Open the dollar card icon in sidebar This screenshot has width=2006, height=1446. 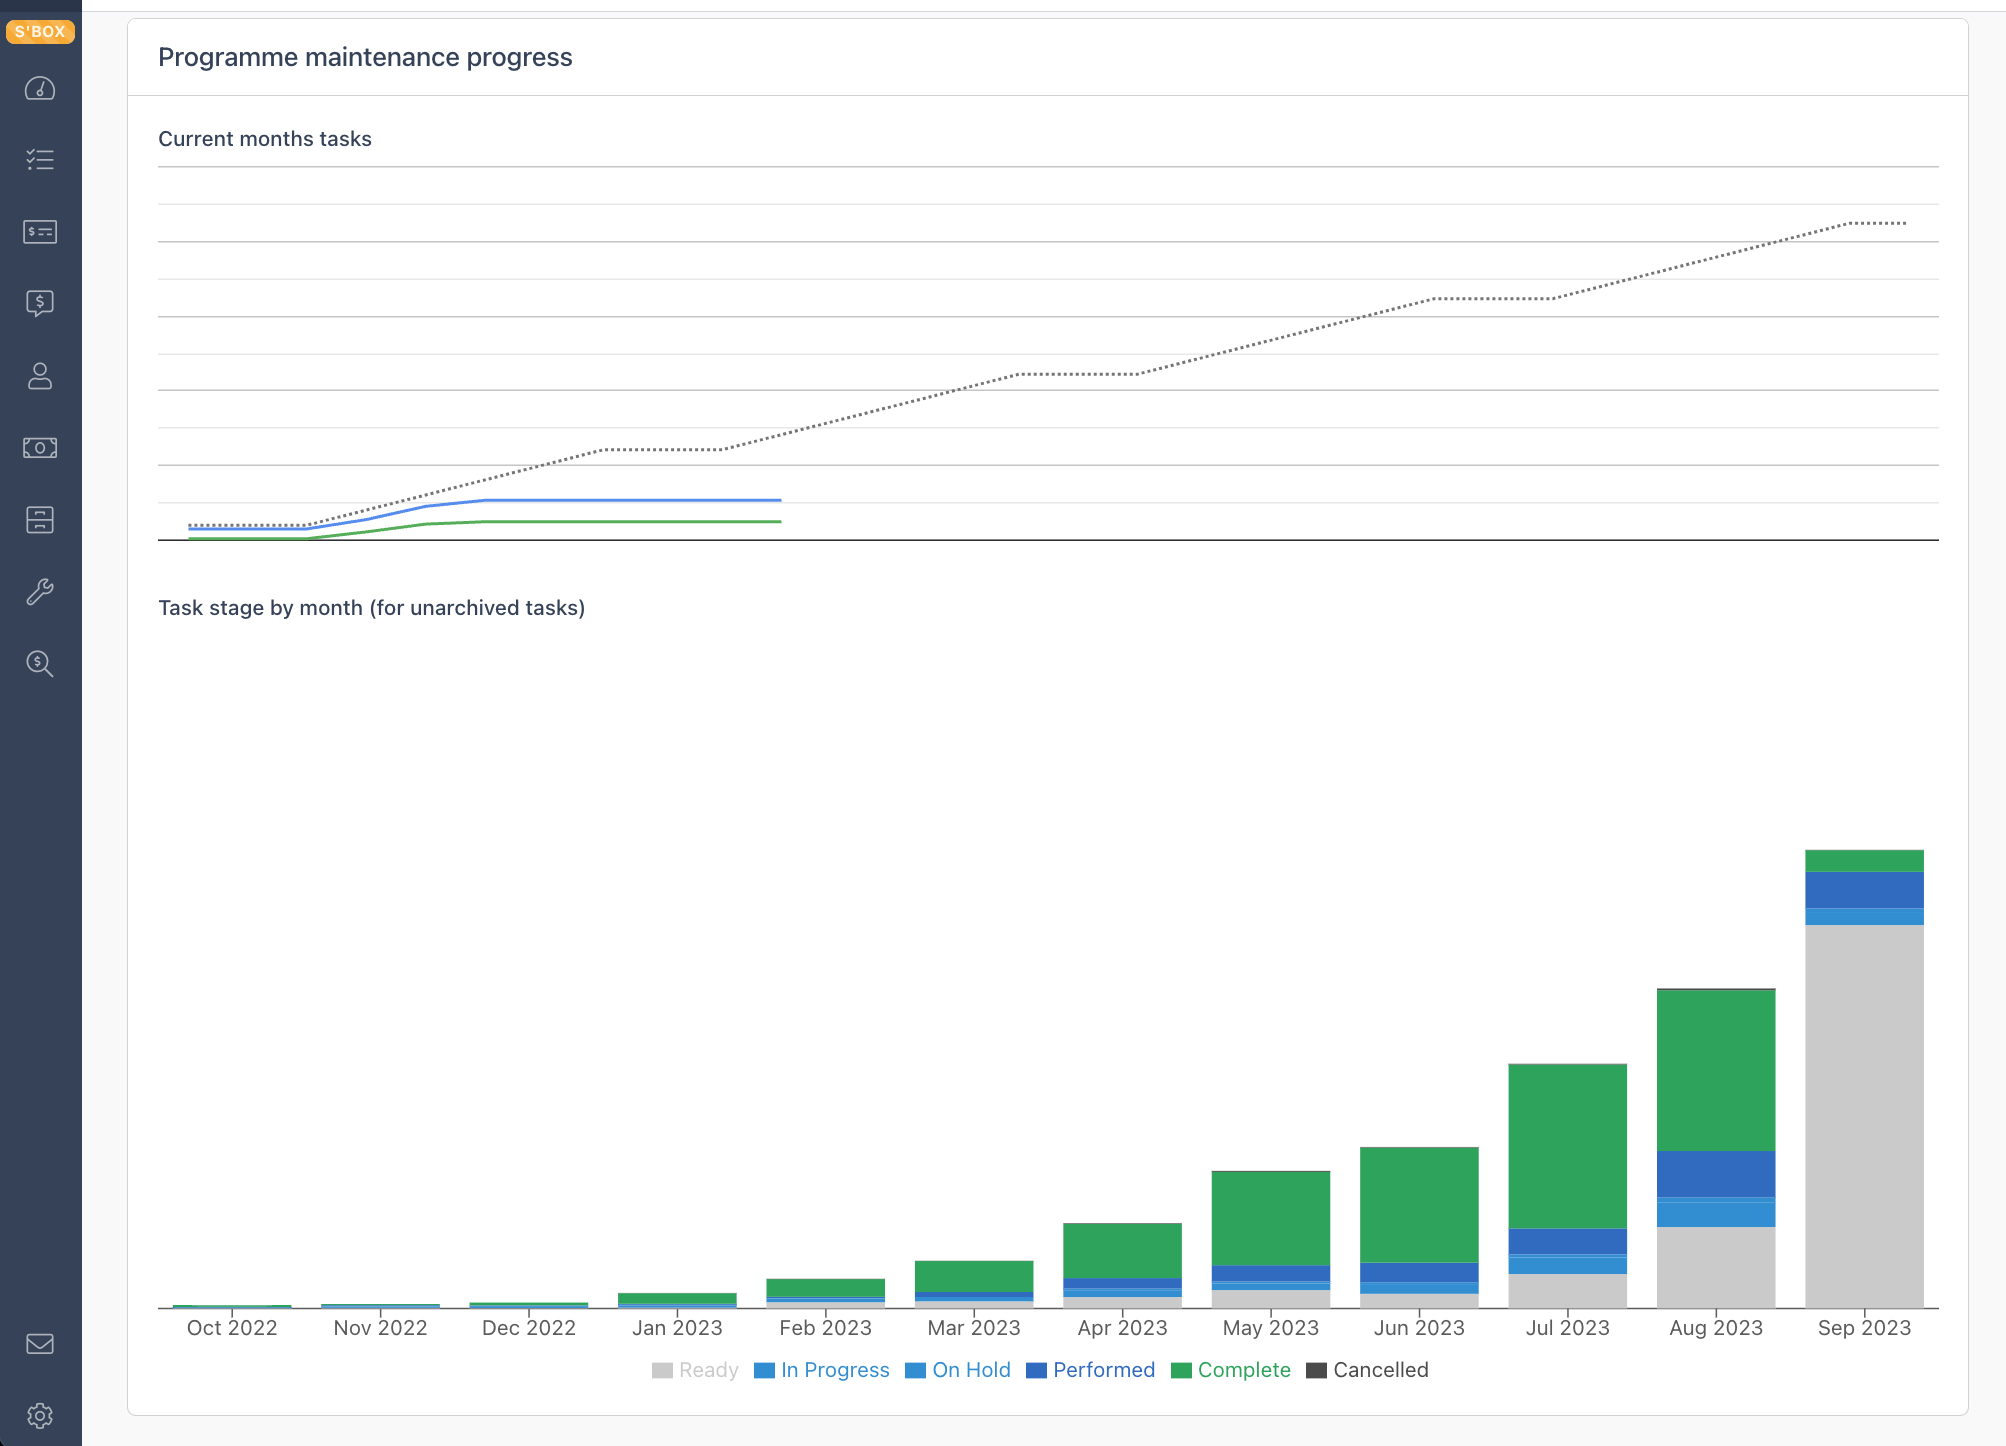pos(40,232)
